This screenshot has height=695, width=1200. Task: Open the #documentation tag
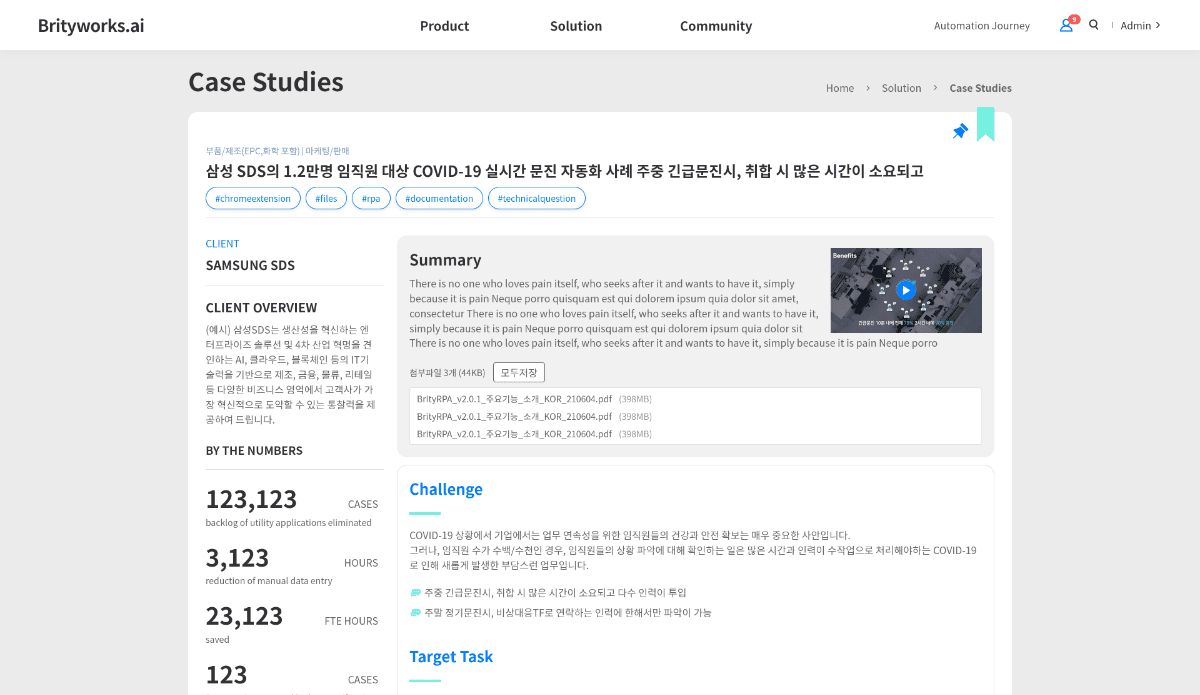(439, 198)
